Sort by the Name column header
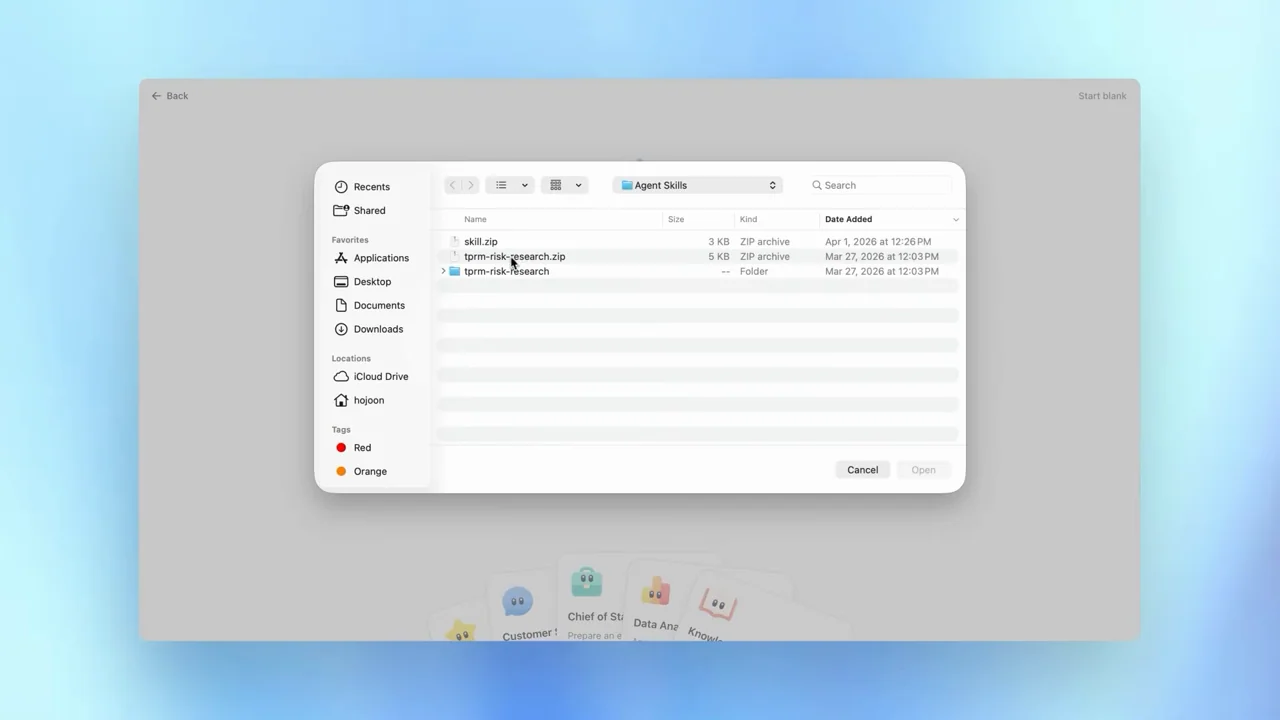The image size is (1280, 720). (x=475, y=219)
